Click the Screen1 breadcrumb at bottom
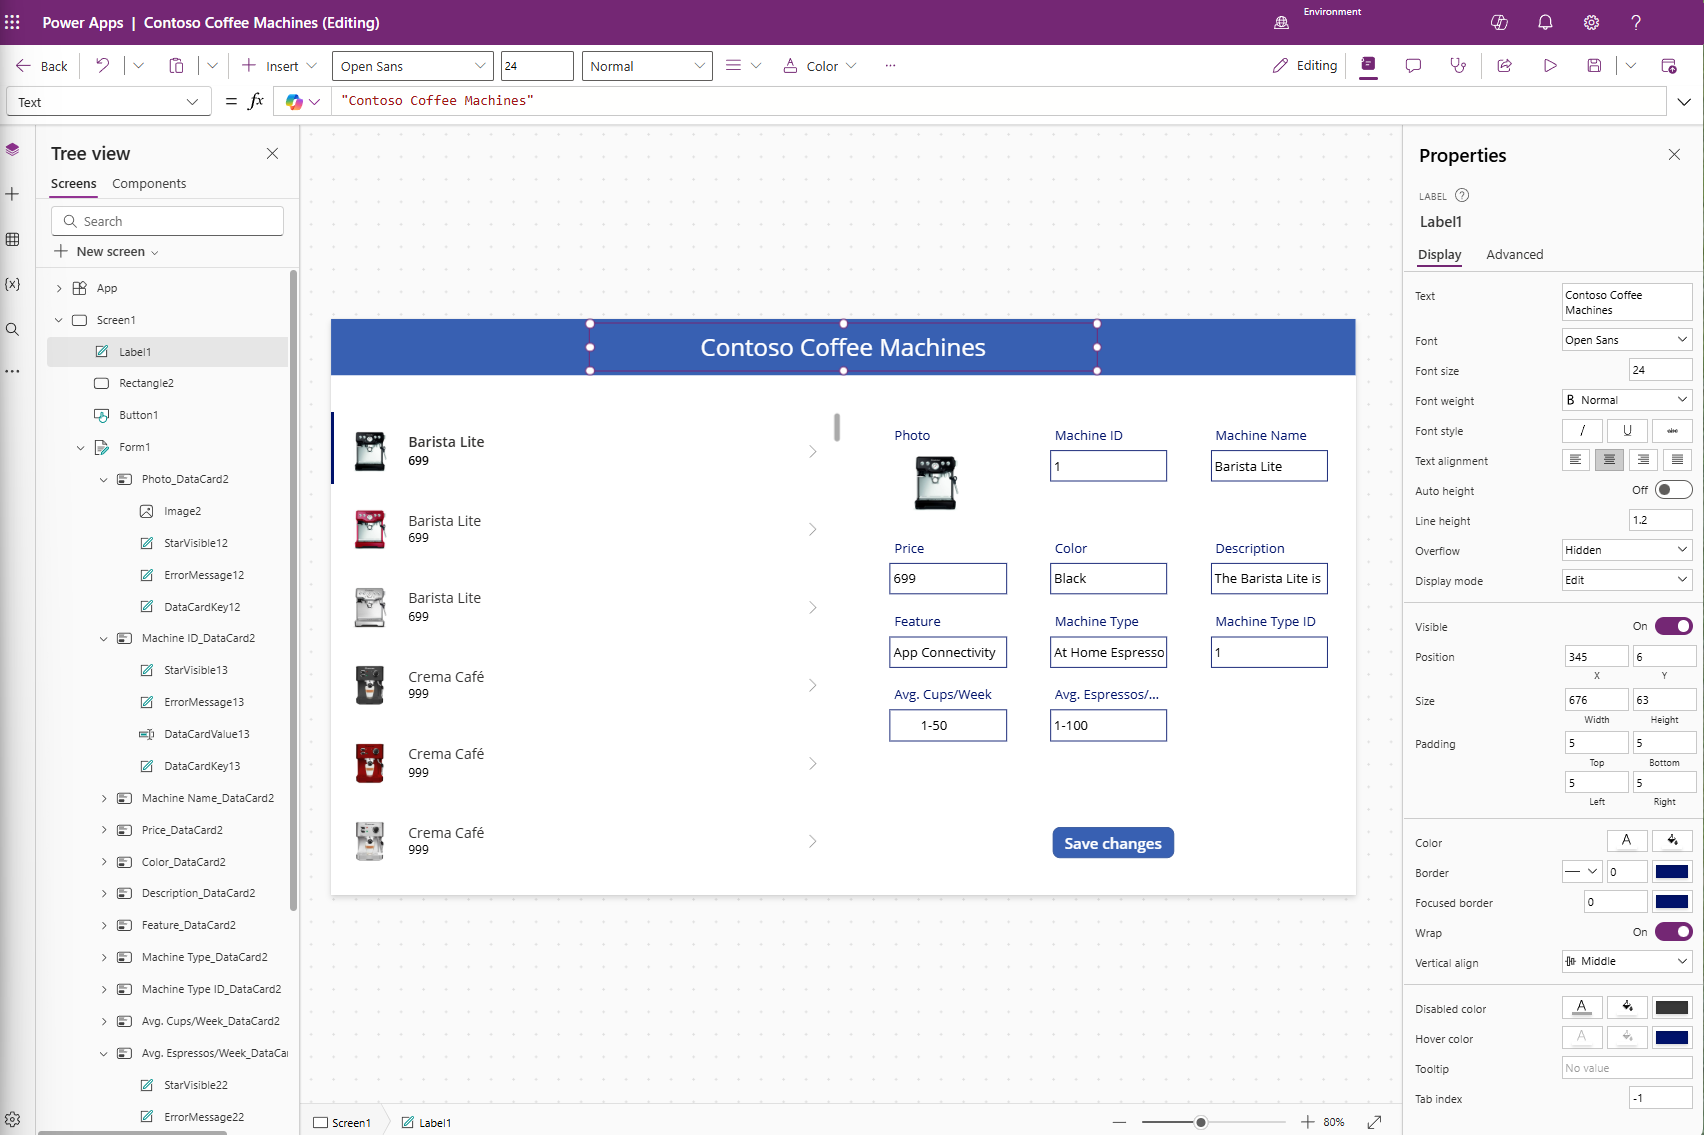Image resolution: width=1704 pixels, height=1135 pixels. pyautogui.click(x=342, y=1123)
